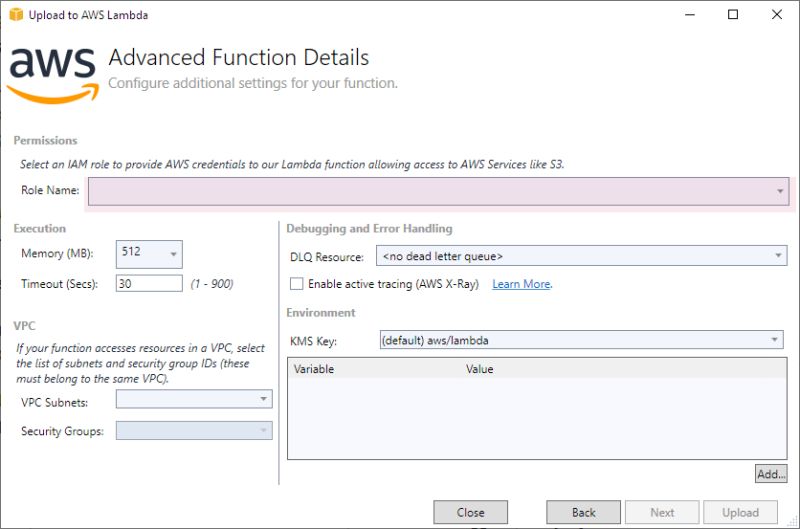800x529 pixels.
Task: Click the resize grip in window corner
Action: 792,521
